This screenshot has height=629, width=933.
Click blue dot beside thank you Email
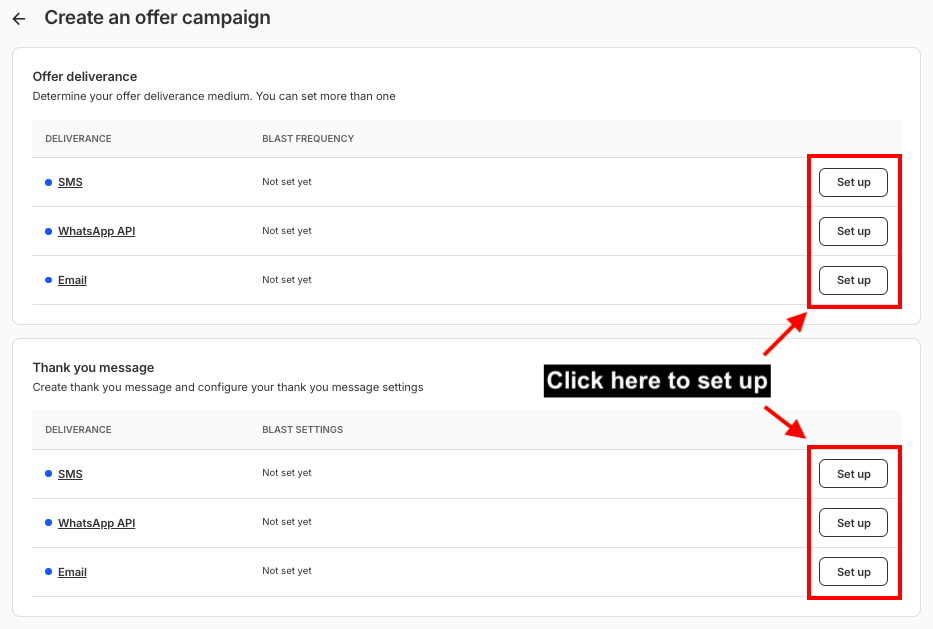point(48,572)
